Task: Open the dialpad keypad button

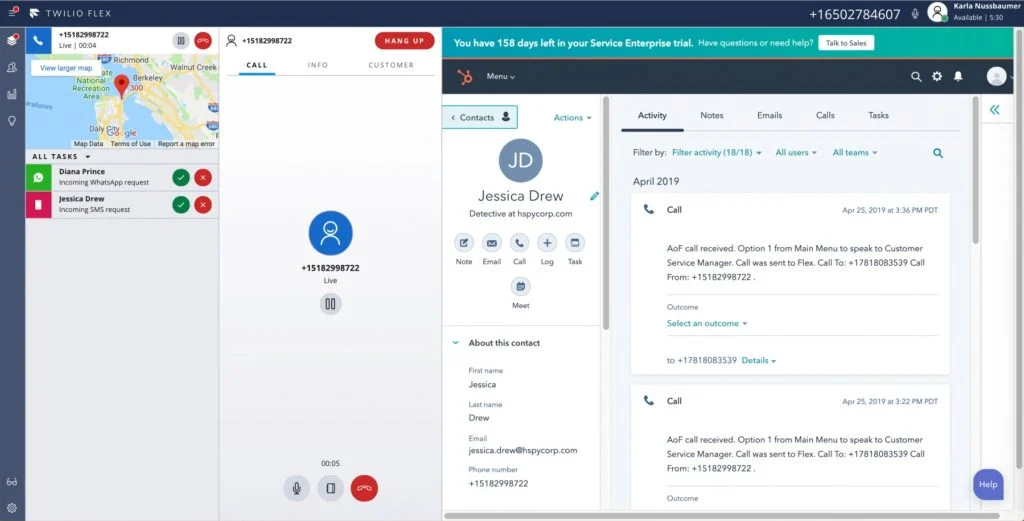Action: coord(330,488)
